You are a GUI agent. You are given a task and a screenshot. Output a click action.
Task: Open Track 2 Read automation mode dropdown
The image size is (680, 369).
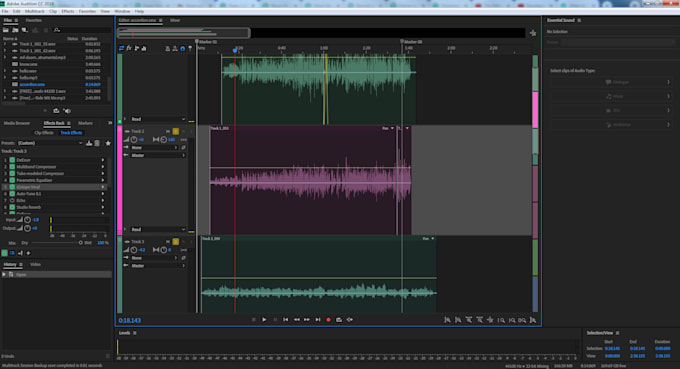pyautogui.click(x=158, y=229)
